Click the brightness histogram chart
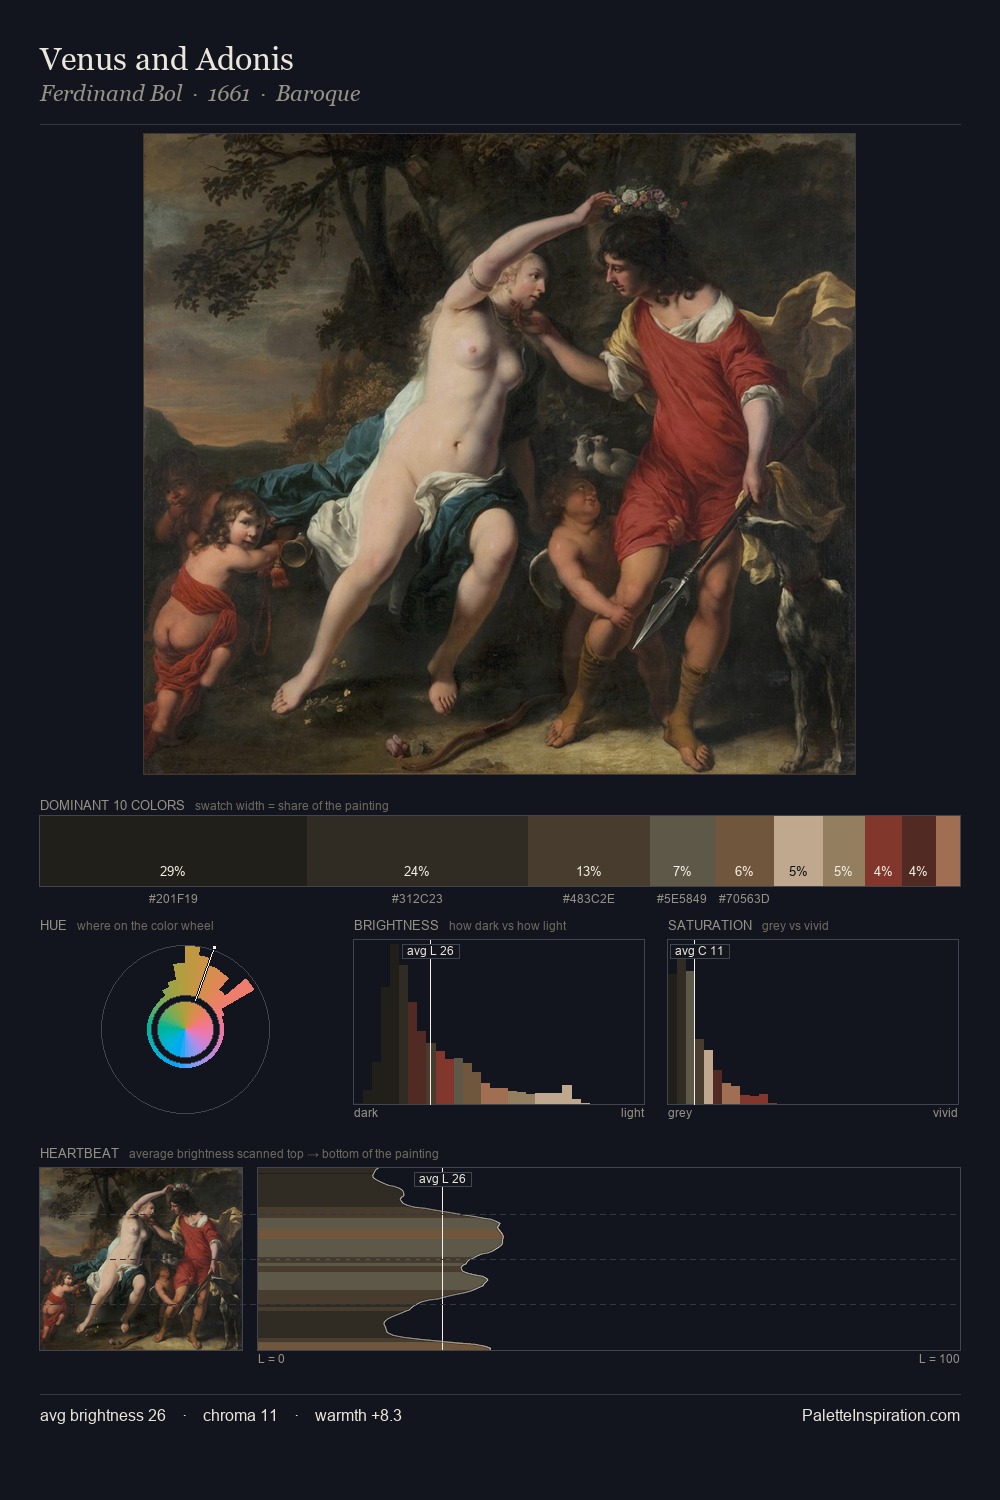This screenshot has height=1500, width=1000. (499, 1022)
